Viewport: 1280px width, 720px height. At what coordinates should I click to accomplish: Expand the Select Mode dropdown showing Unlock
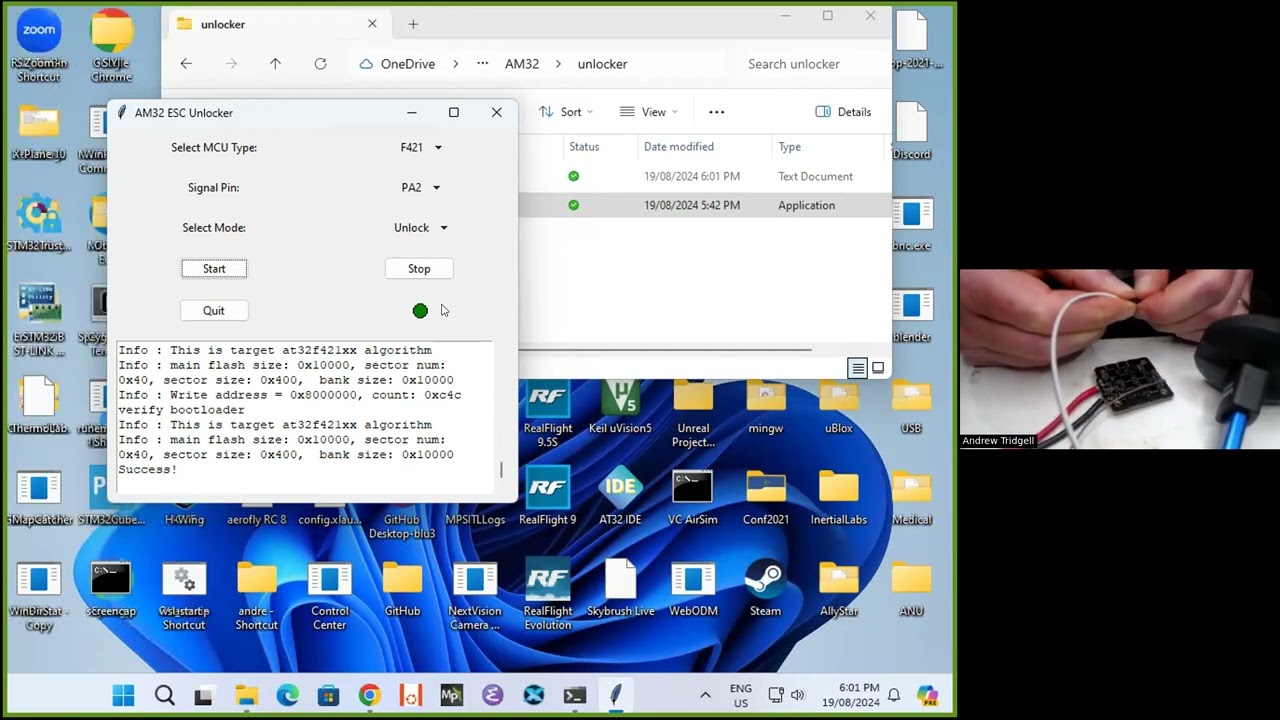[x=420, y=227]
